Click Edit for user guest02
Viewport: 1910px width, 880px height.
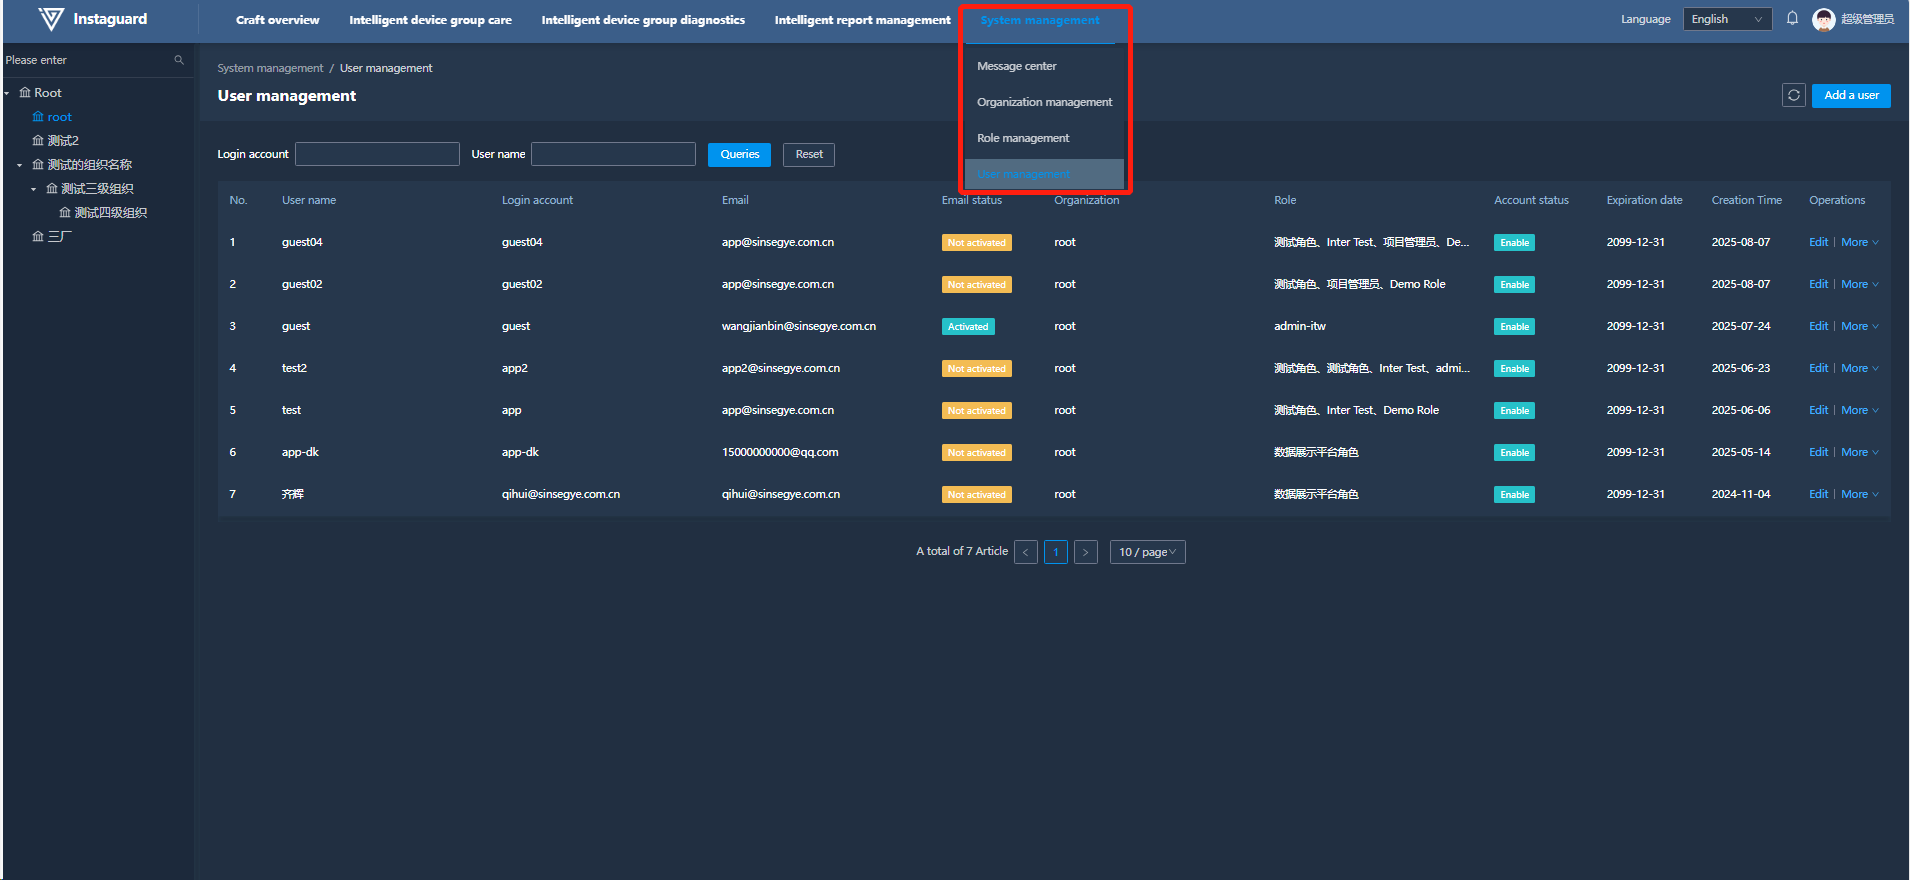point(1817,284)
